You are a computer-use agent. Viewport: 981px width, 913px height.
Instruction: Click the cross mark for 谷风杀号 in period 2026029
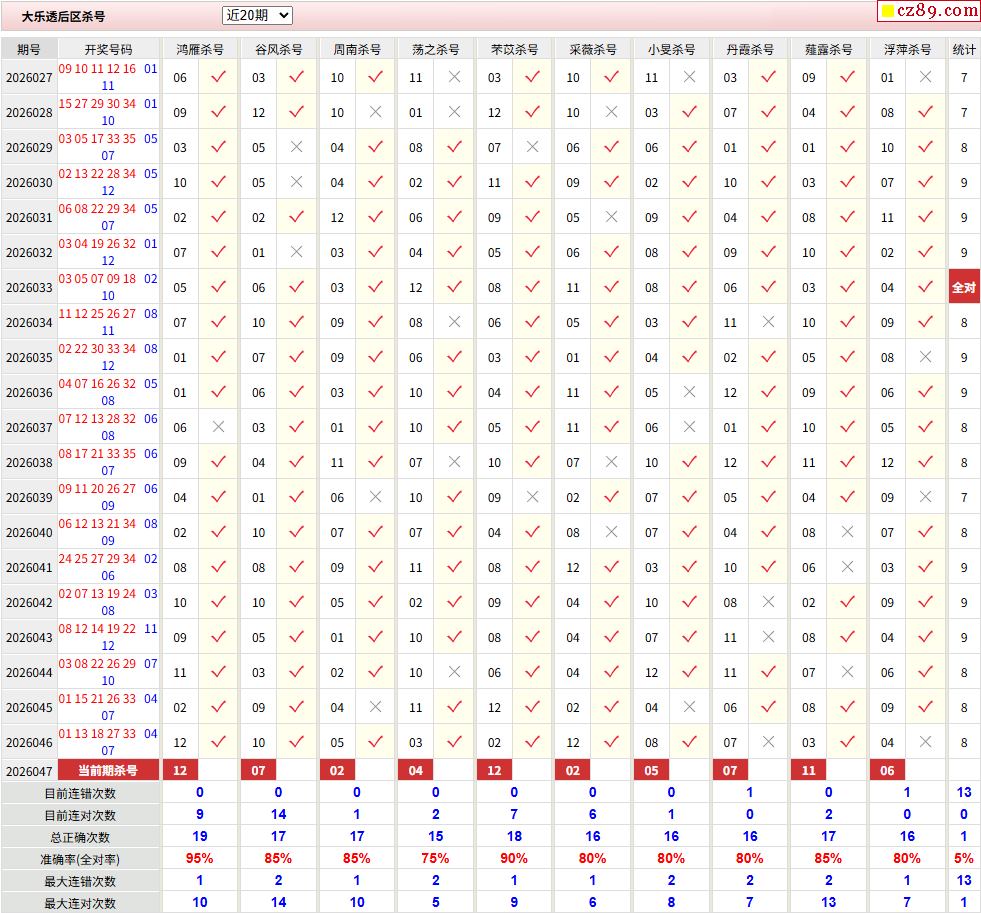point(296,147)
